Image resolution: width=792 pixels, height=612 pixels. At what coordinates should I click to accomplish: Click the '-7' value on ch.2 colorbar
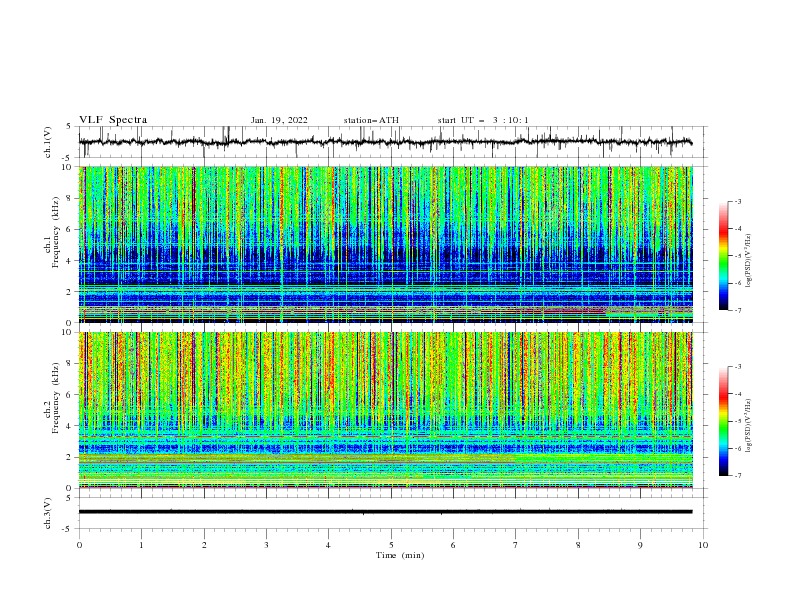738,476
